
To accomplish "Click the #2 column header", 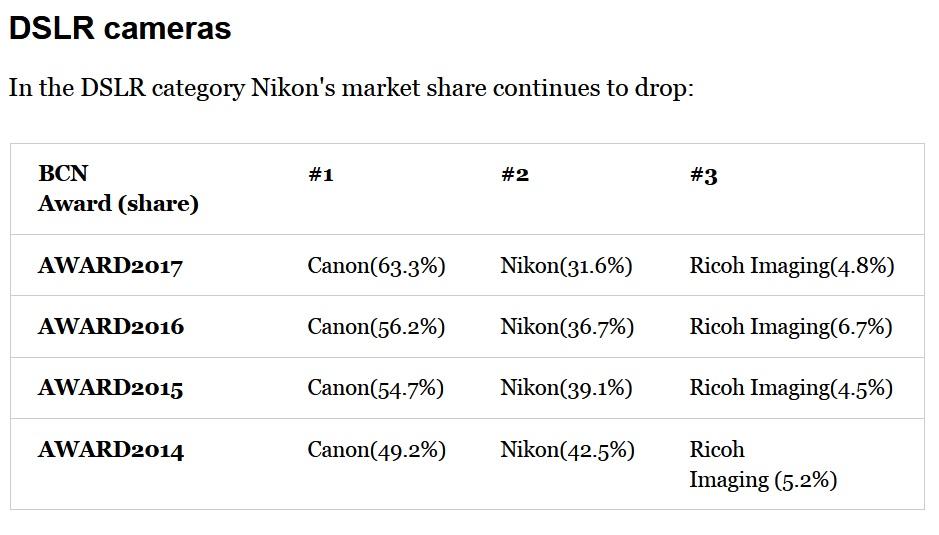I will (x=515, y=174).
